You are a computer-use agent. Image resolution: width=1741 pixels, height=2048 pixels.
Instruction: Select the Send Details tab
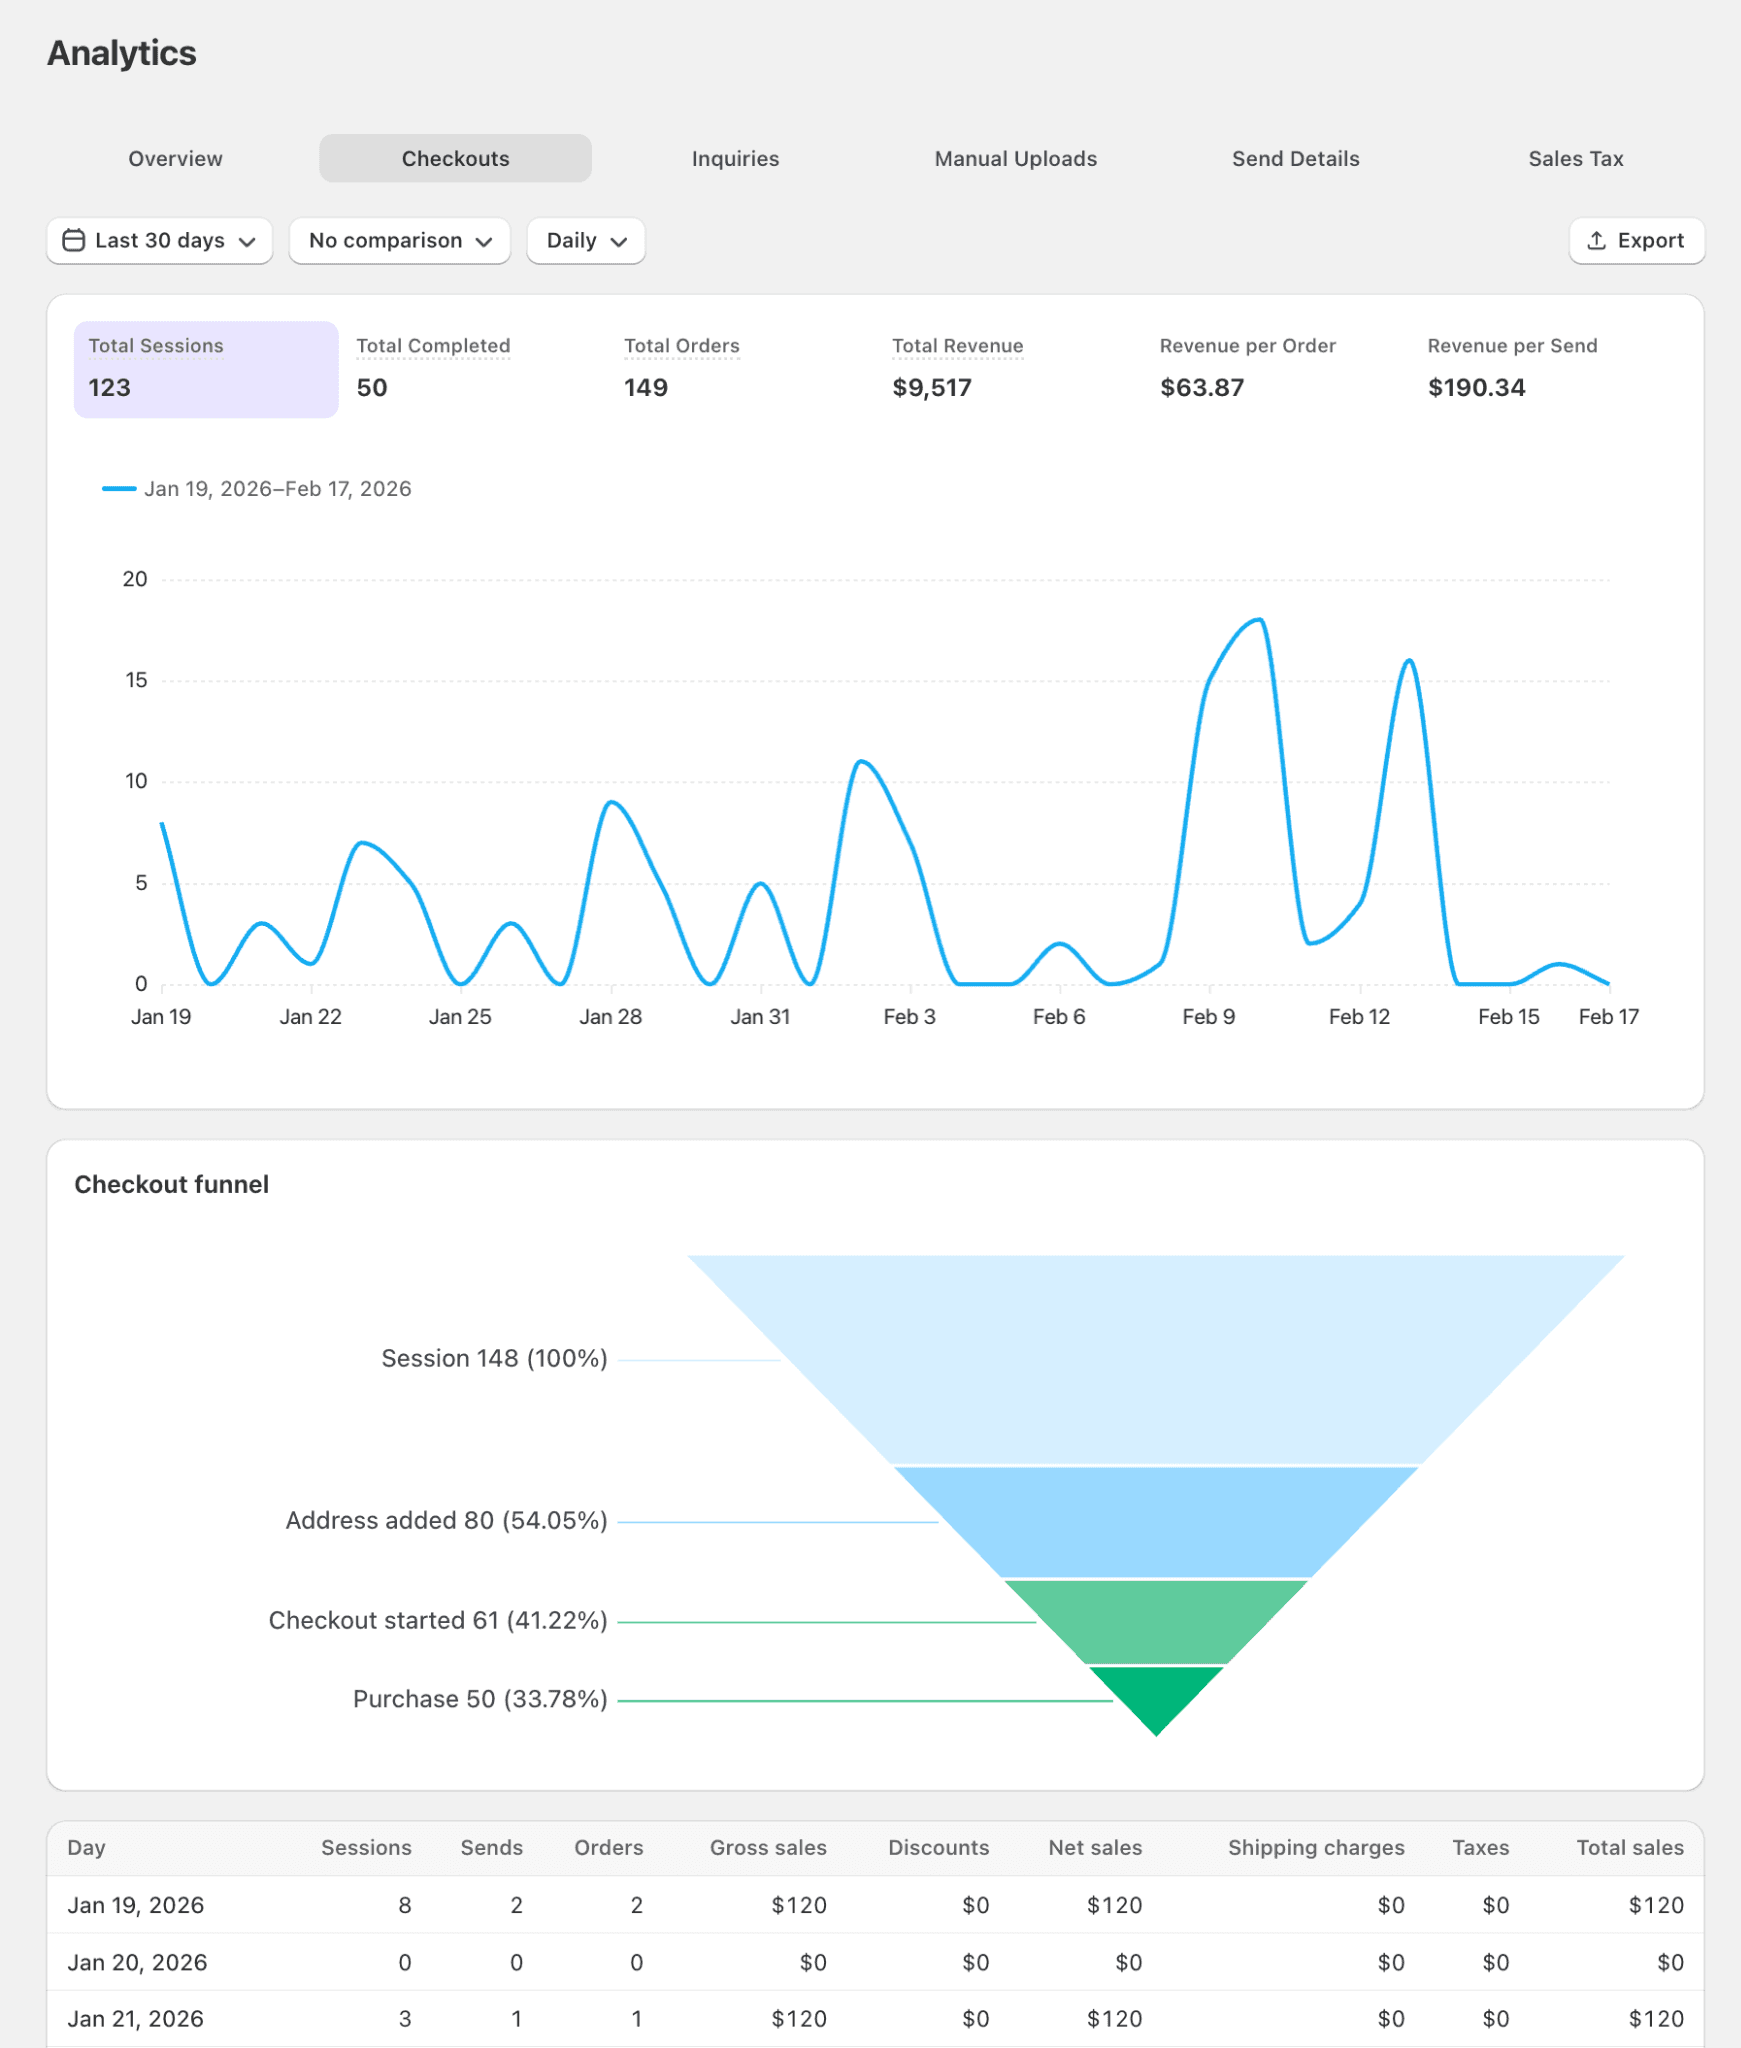1295,159
